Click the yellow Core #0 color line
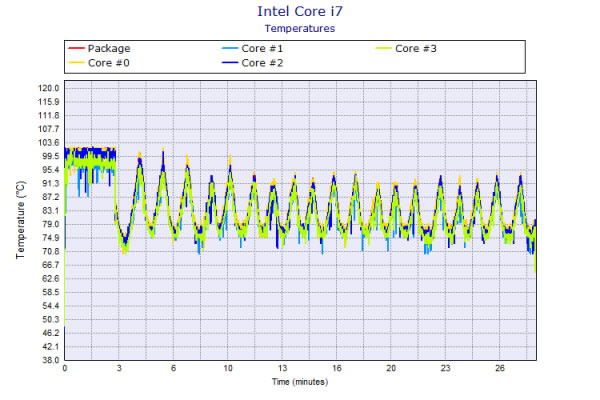600x400 pixels. 76,63
